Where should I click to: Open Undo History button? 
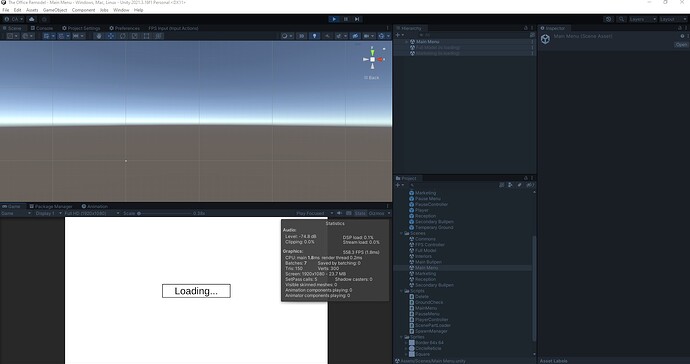(609, 19)
